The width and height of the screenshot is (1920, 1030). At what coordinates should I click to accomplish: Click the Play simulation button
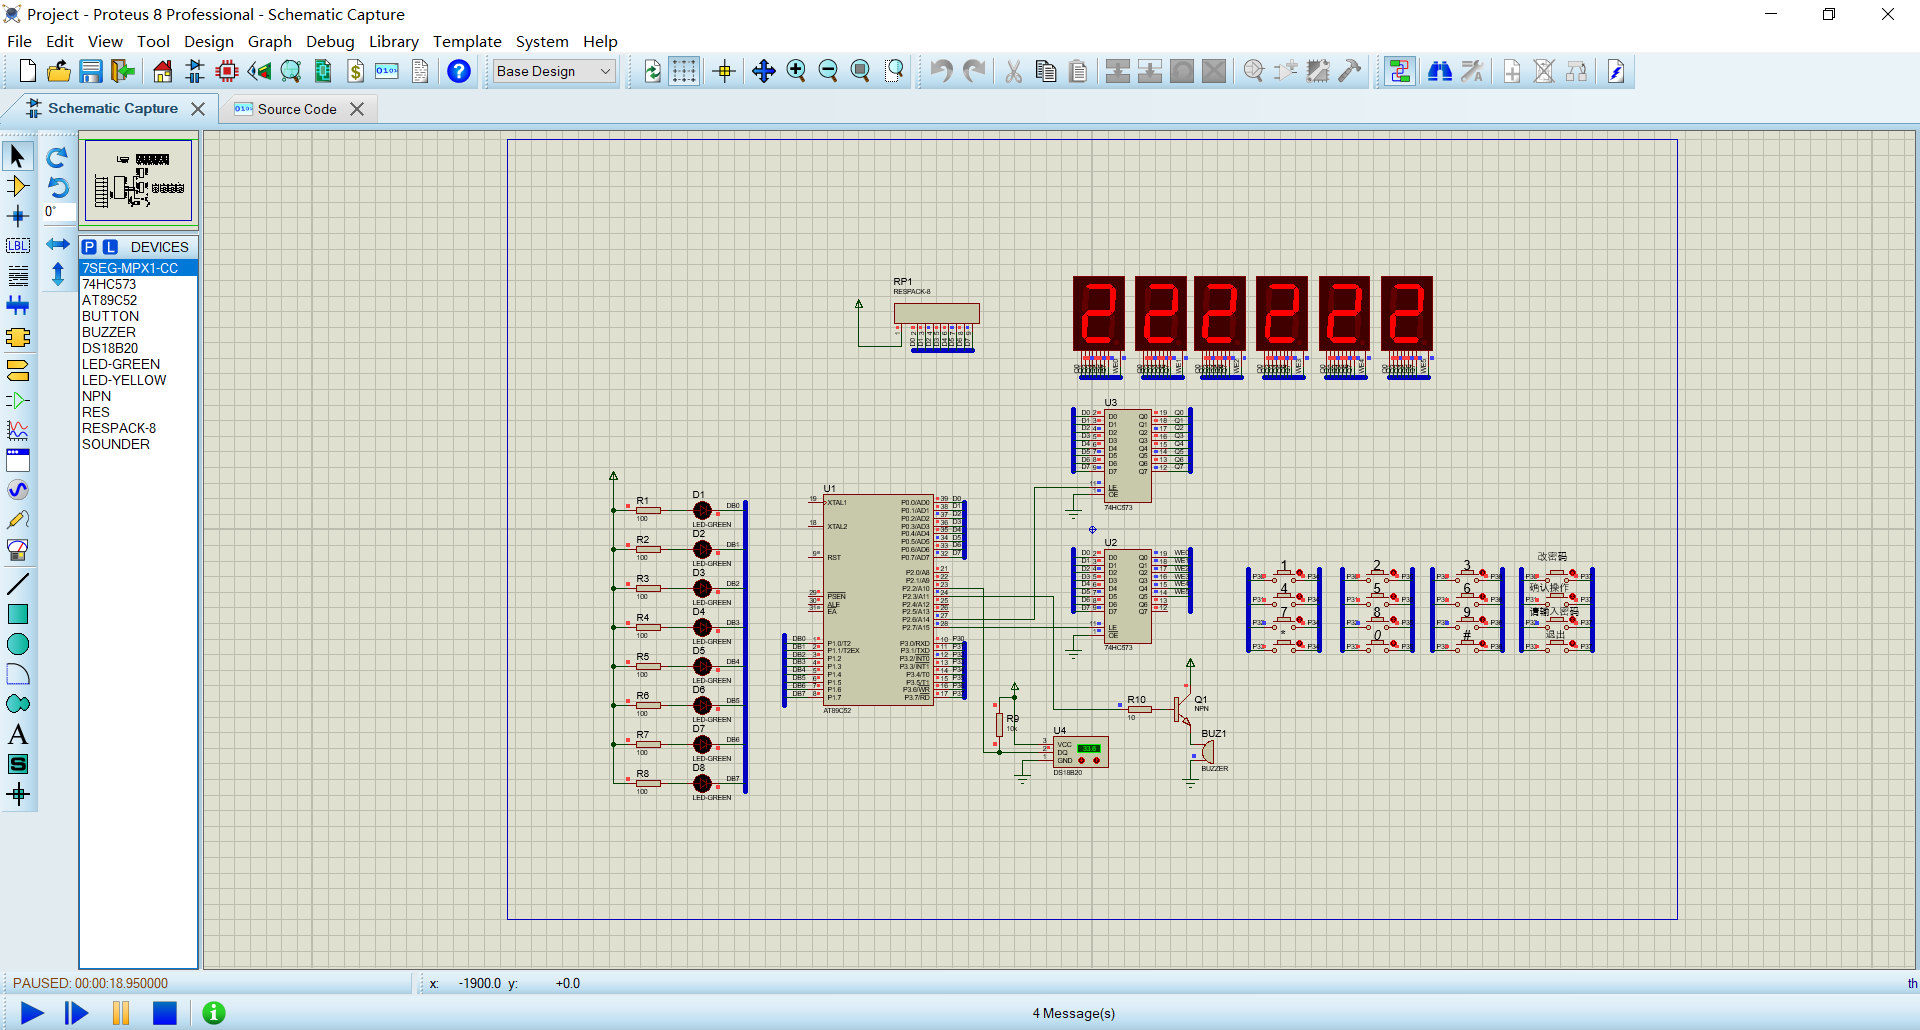click(32, 1013)
